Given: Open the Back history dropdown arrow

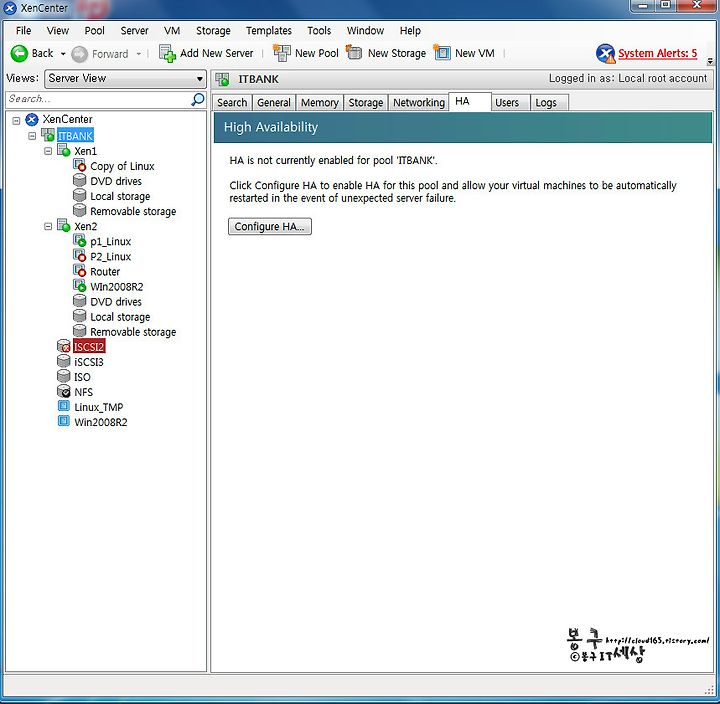Looking at the screenshot, I should (x=63, y=54).
